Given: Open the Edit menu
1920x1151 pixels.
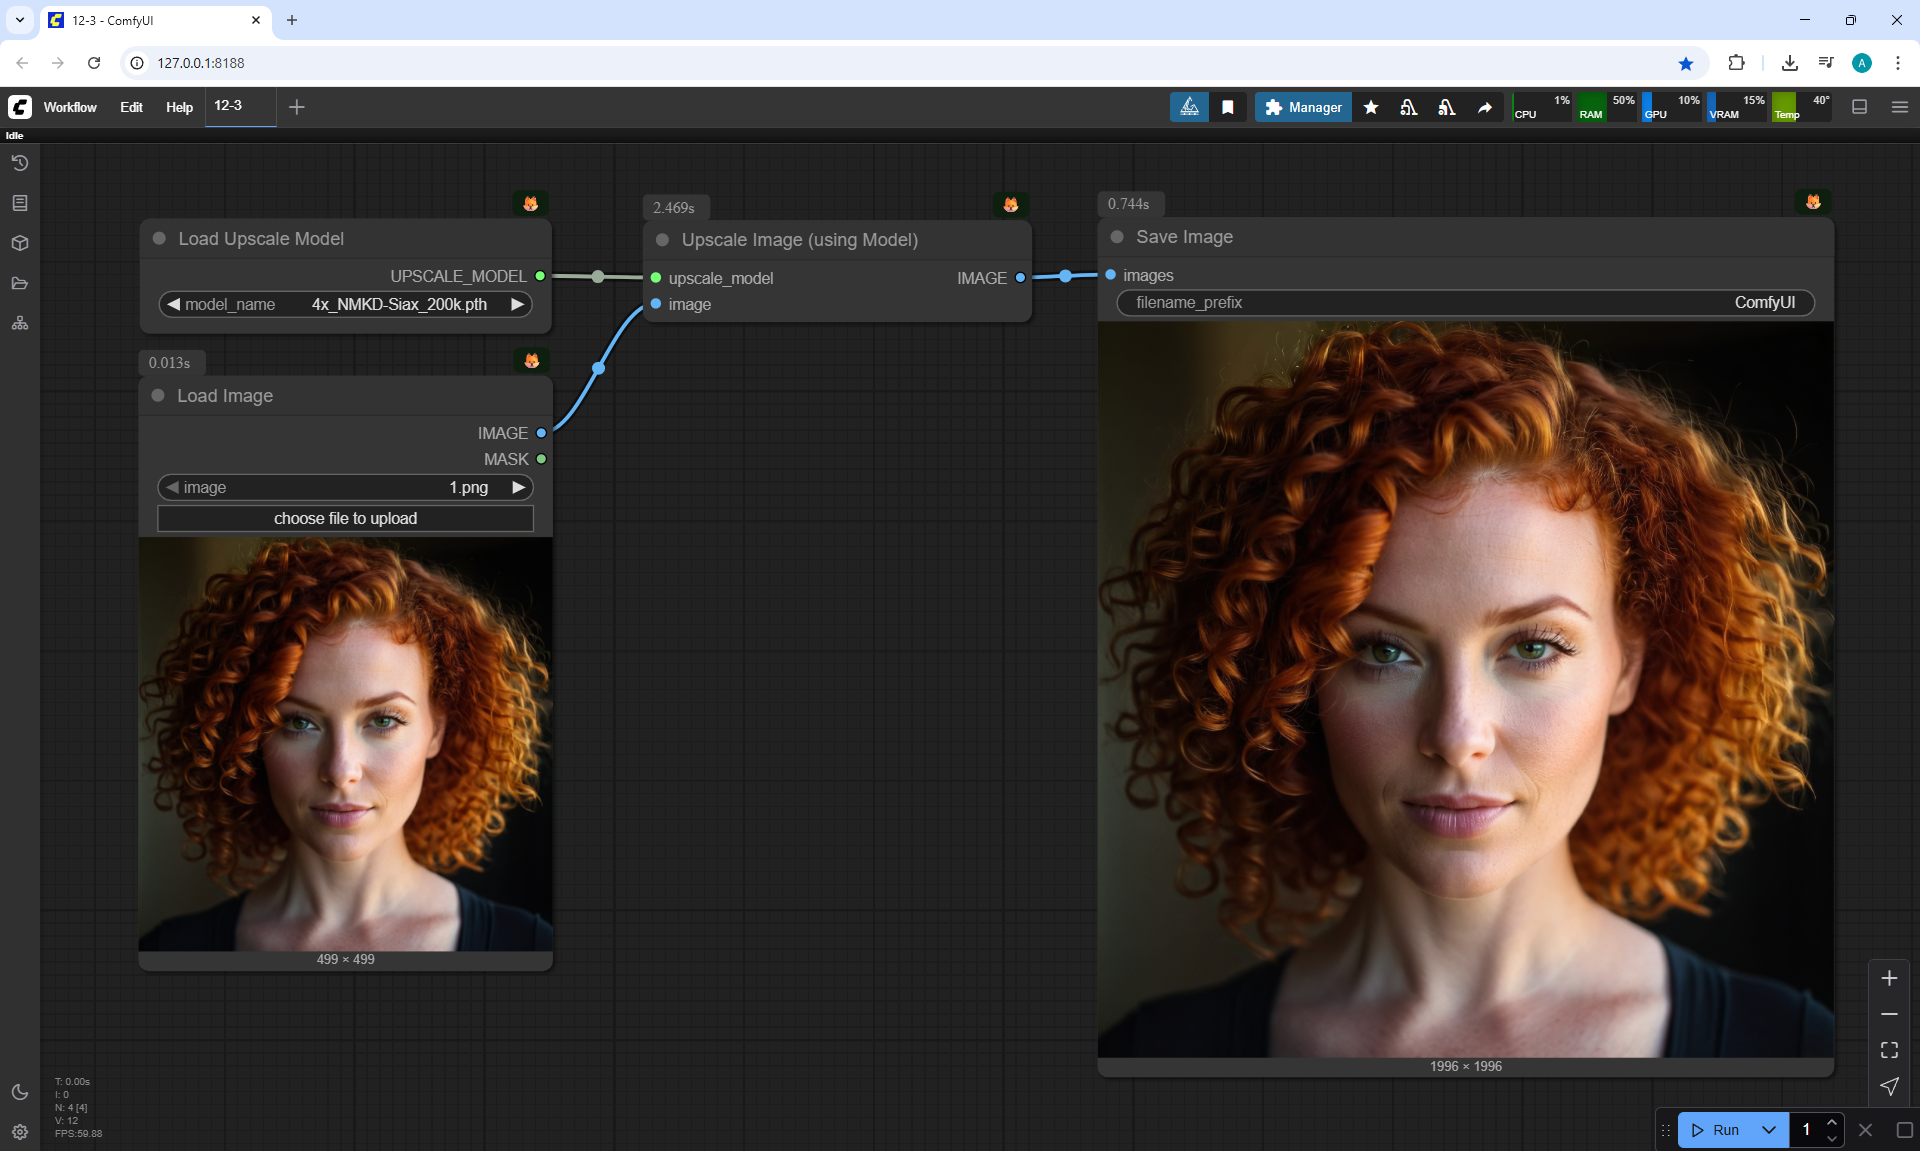Looking at the screenshot, I should (x=131, y=107).
